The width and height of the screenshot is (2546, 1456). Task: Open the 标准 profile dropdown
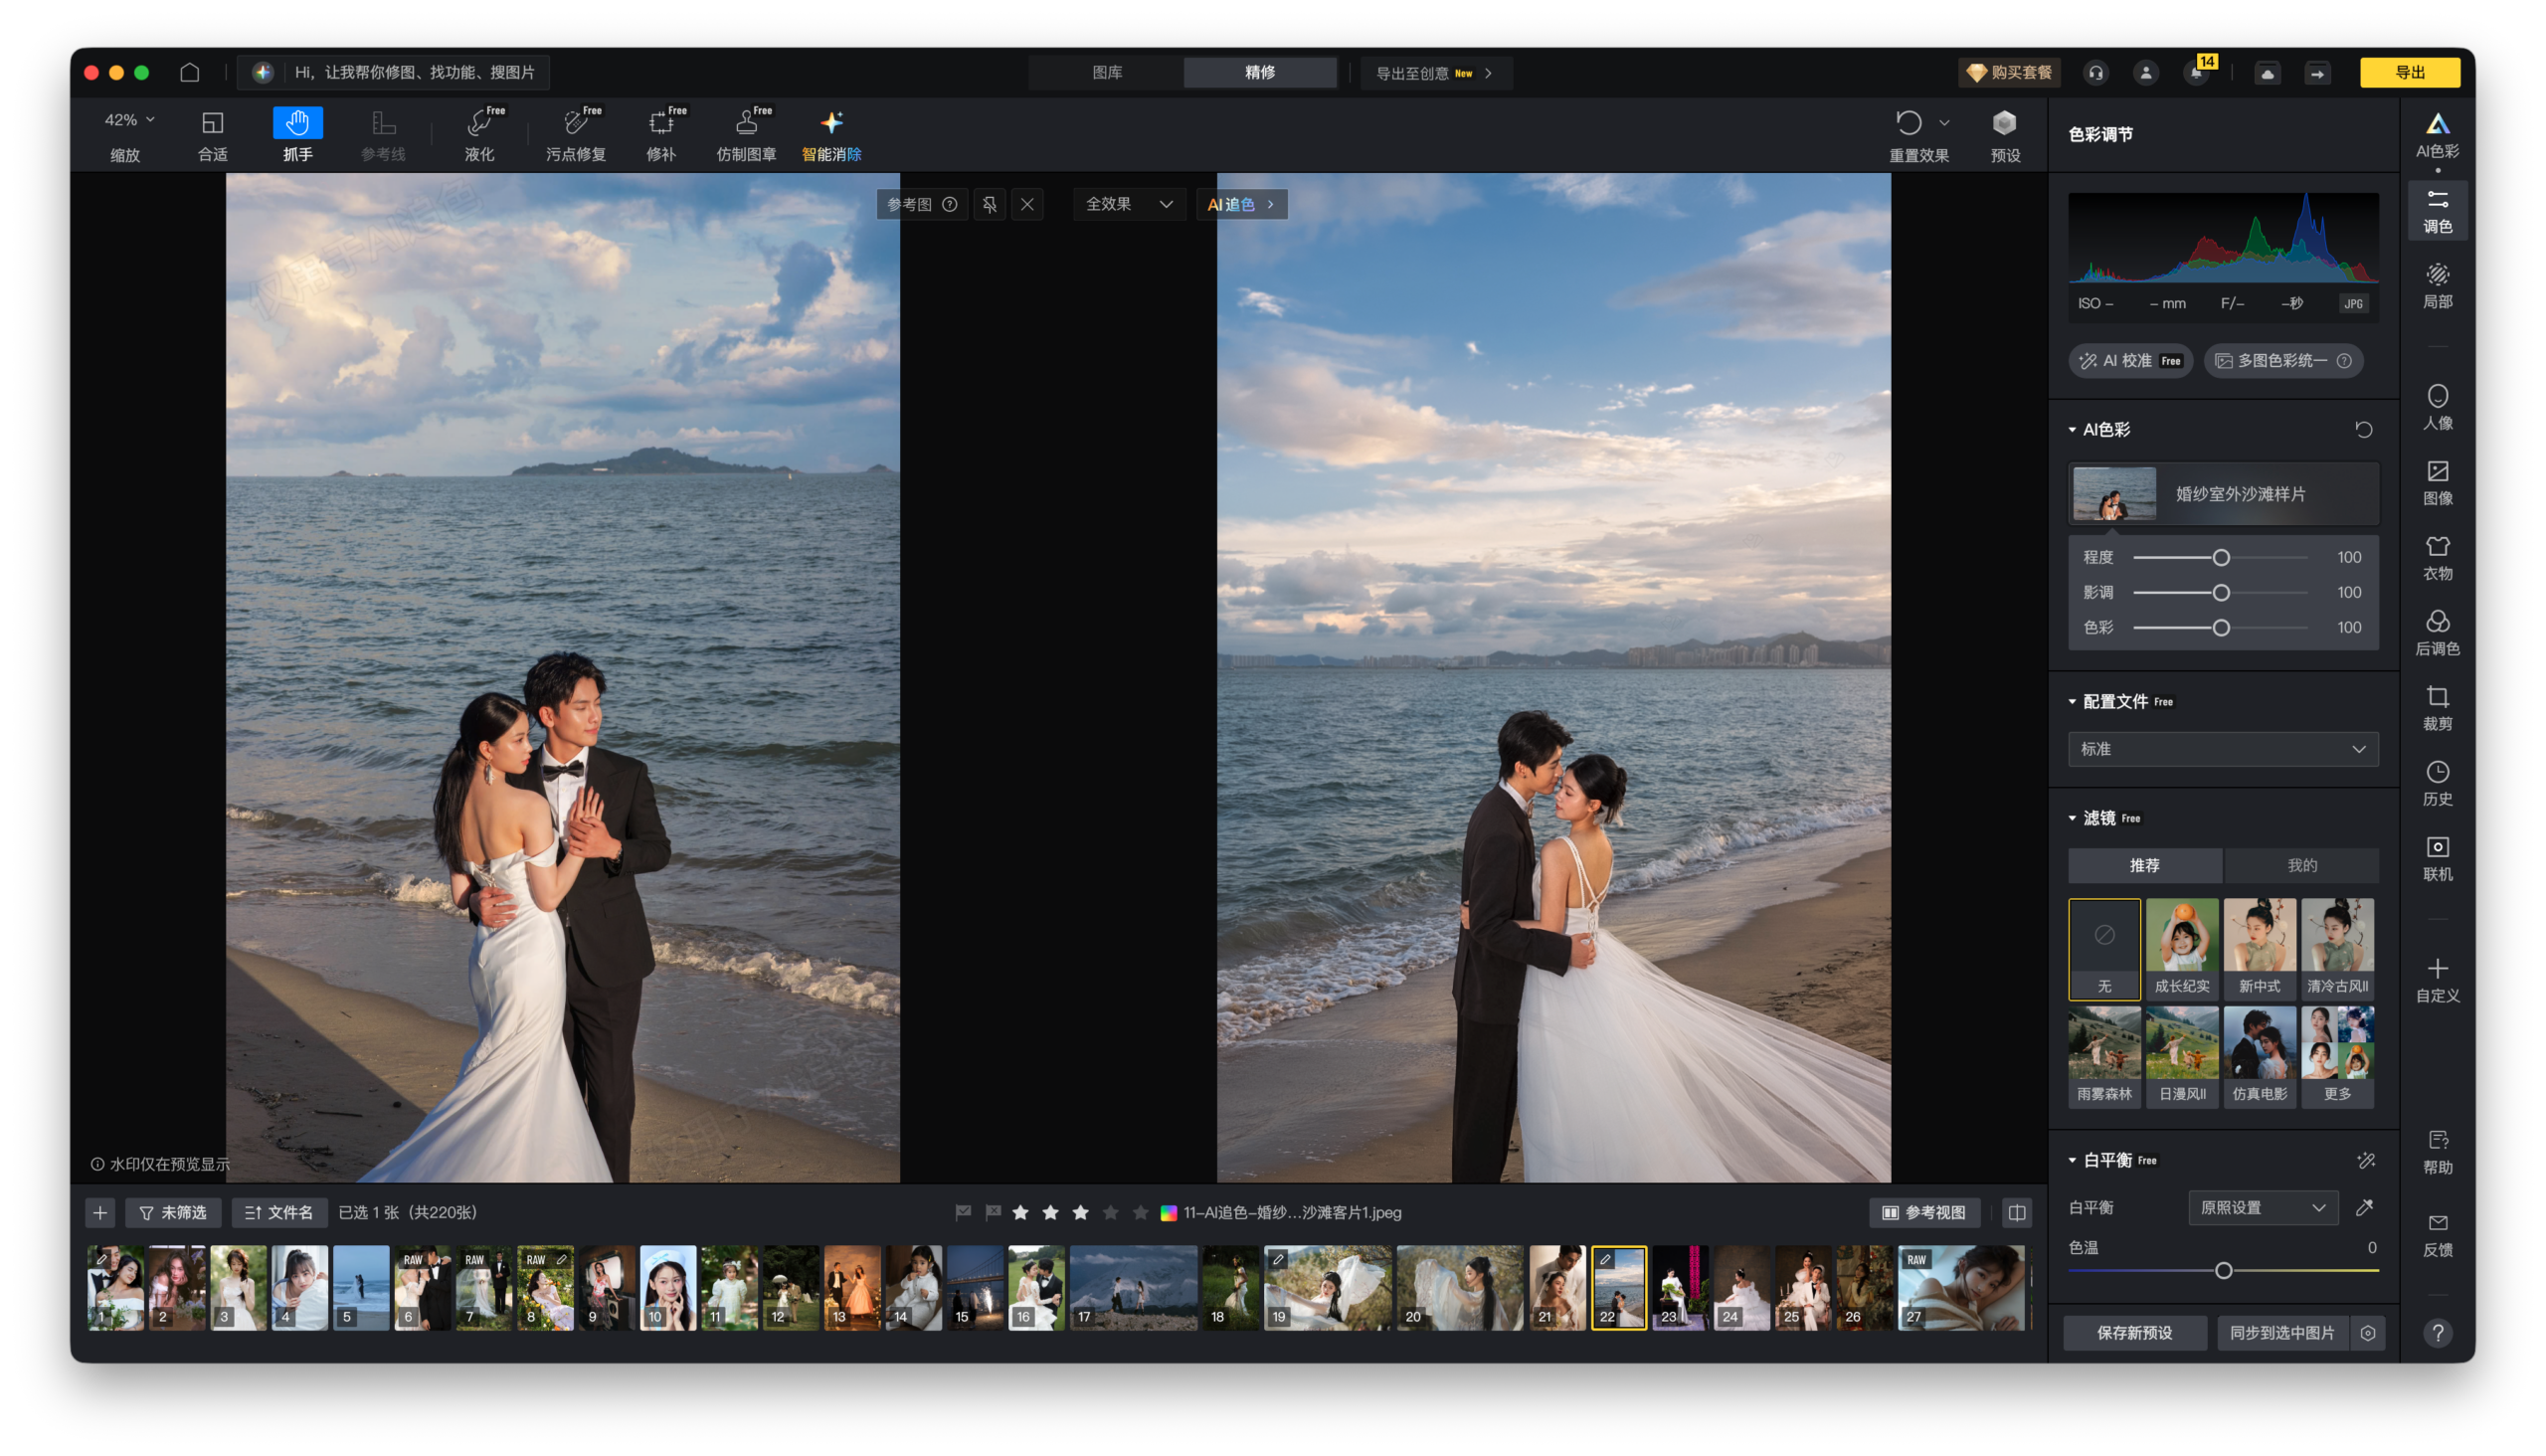[x=2222, y=749]
